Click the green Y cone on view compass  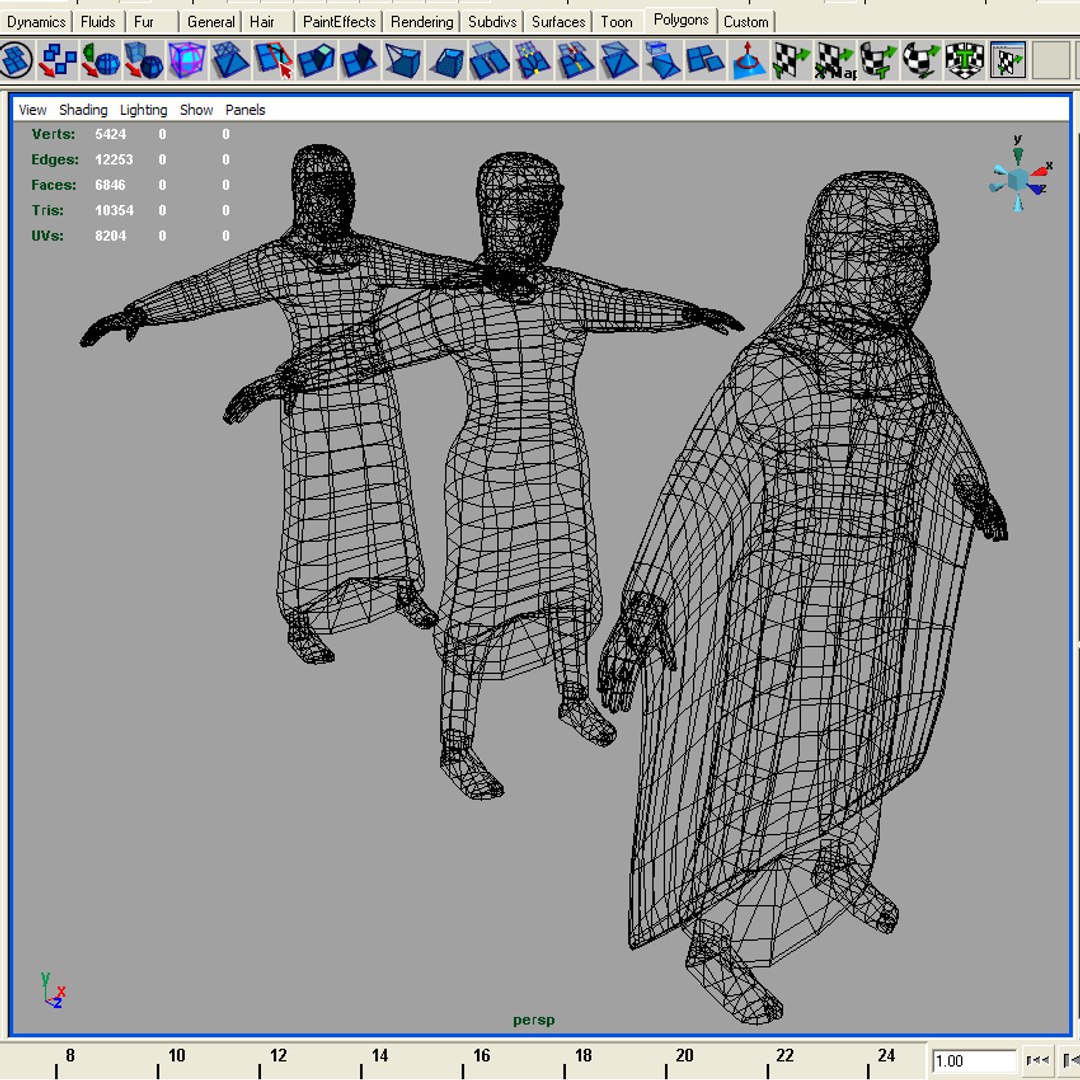pyautogui.click(x=1018, y=156)
